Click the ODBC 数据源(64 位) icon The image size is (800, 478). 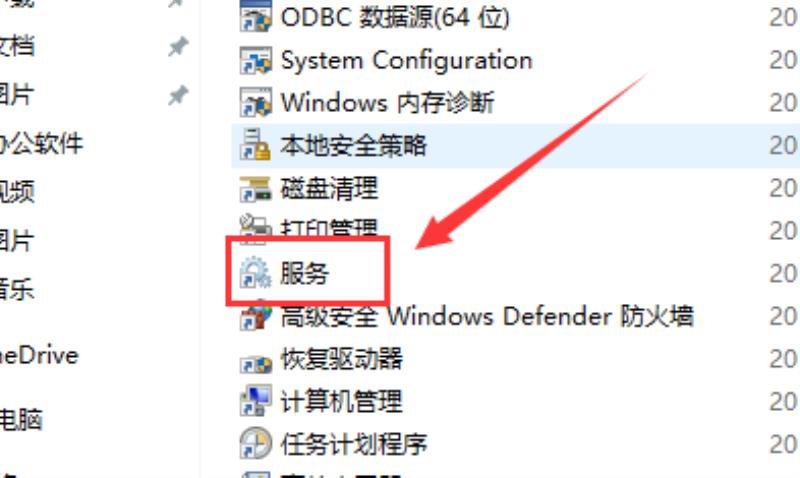tap(256, 17)
